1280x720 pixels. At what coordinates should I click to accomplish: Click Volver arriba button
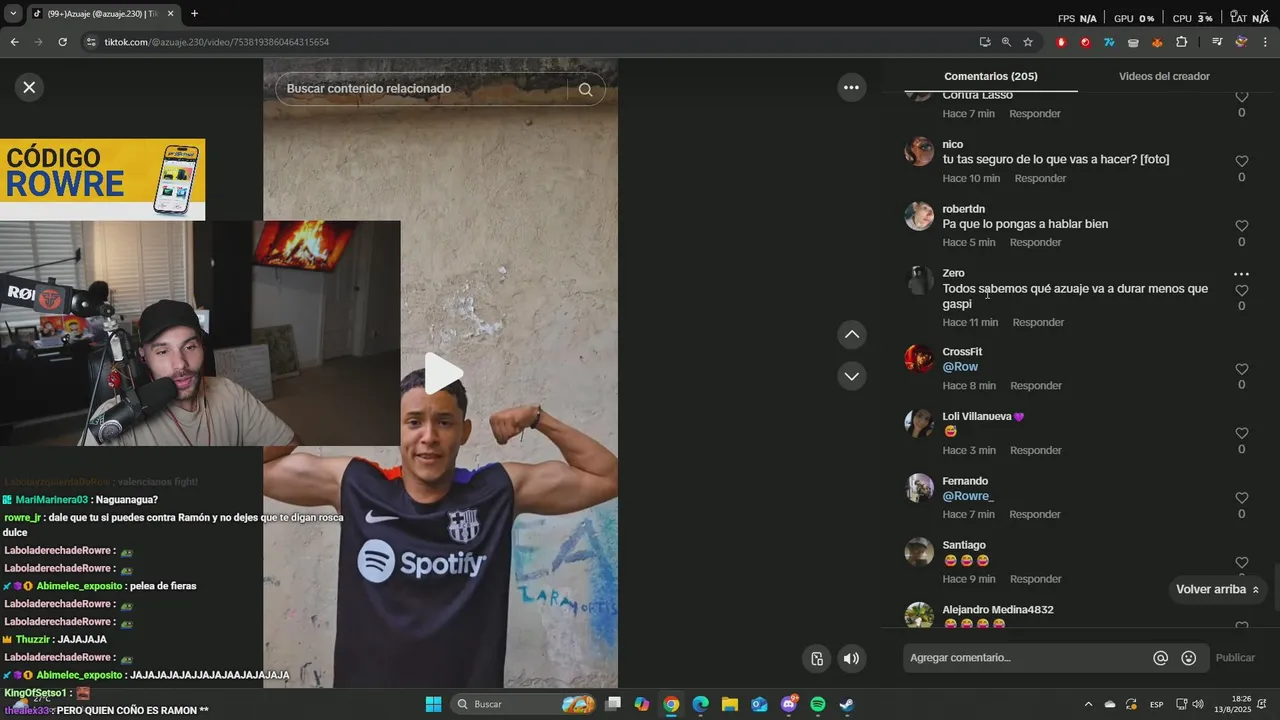coord(1217,589)
